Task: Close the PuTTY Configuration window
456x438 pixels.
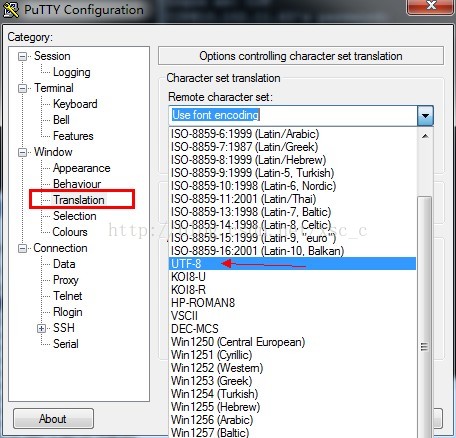Action: [x=431, y=6]
